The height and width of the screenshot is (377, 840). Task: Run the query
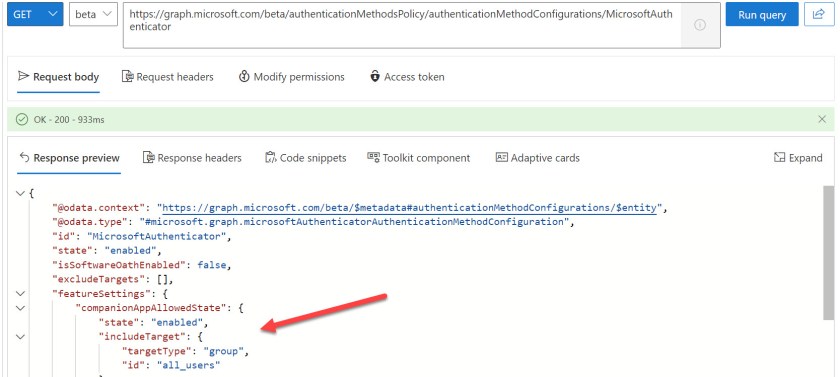click(762, 14)
